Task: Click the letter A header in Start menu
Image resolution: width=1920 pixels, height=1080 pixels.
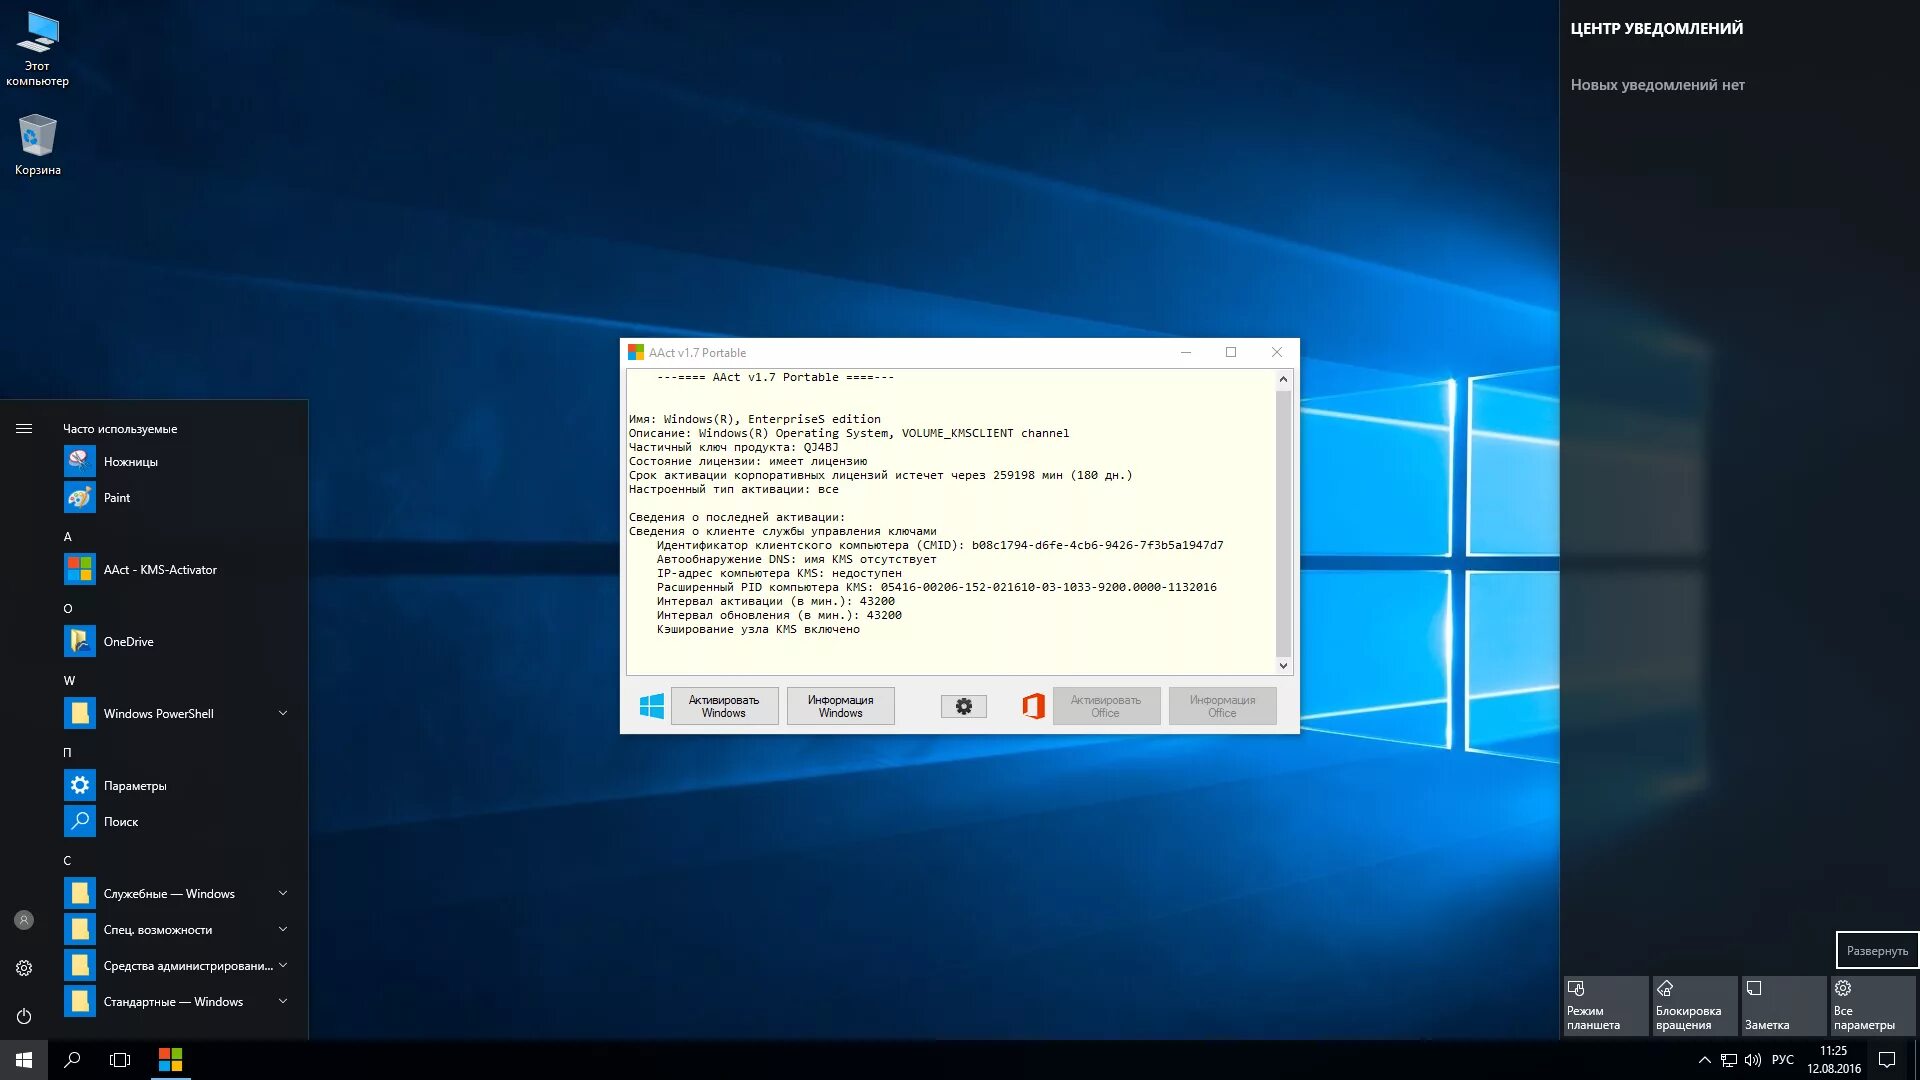Action: tap(68, 537)
